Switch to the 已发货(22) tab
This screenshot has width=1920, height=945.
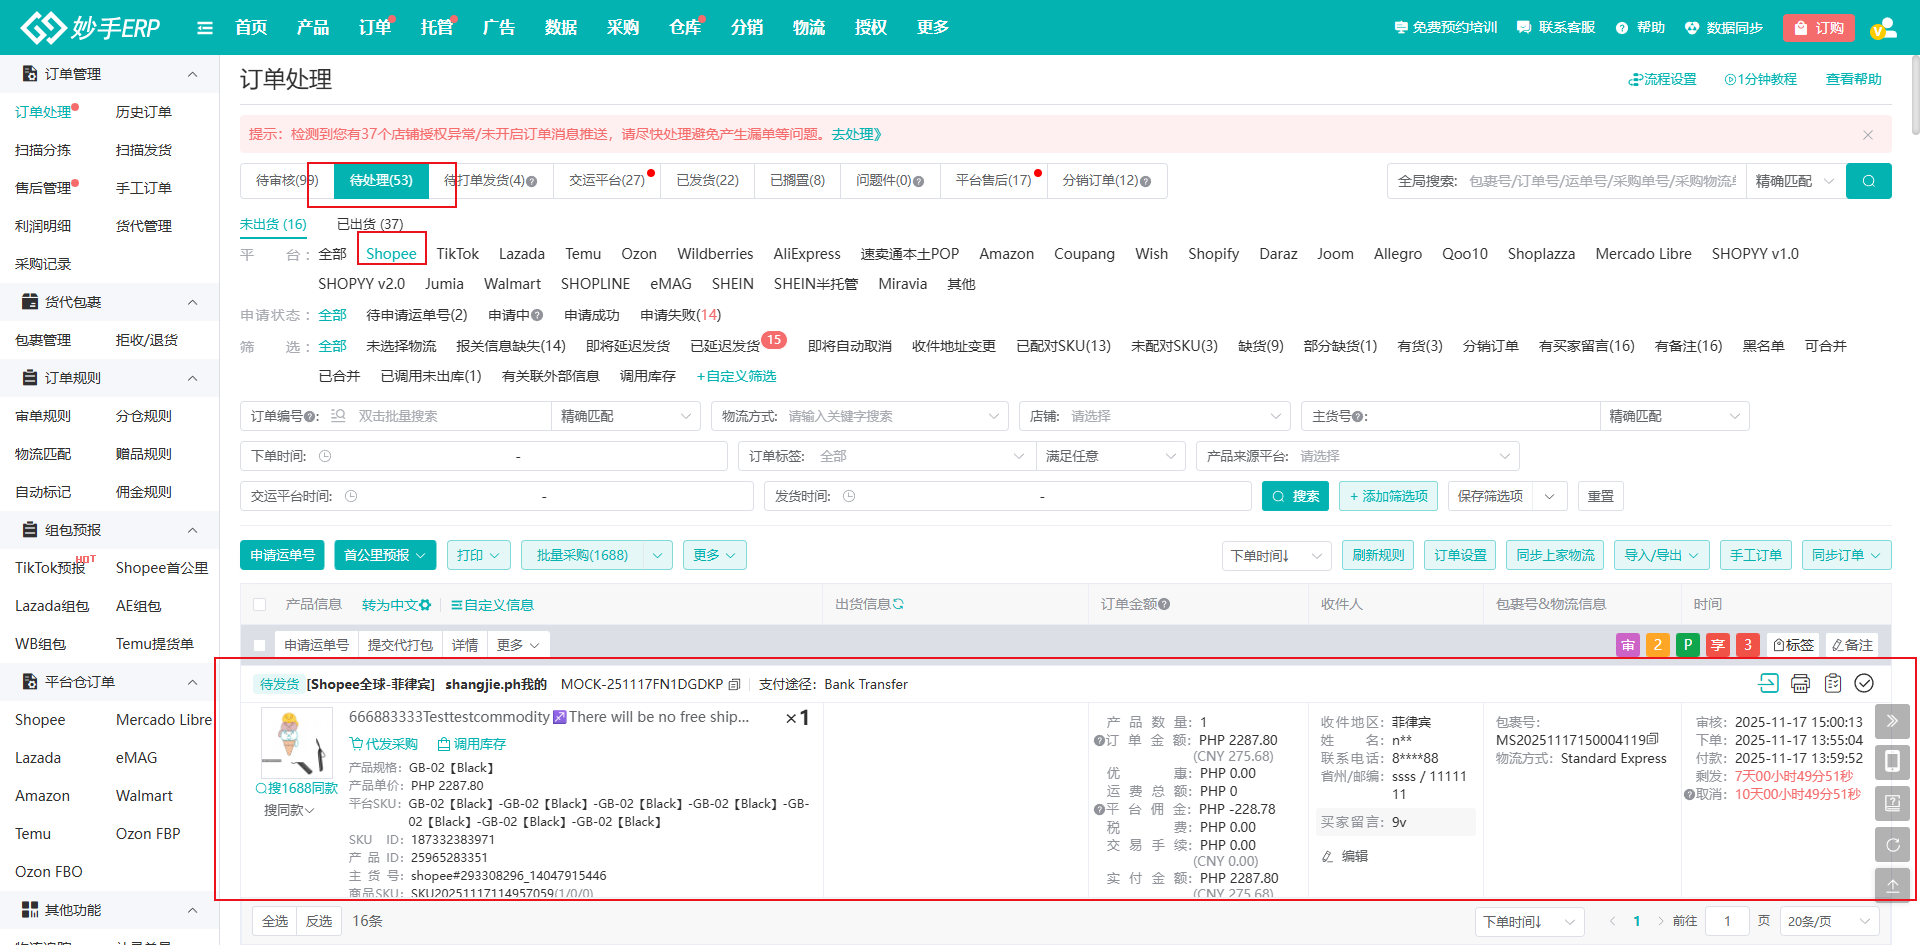coord(707,181)
